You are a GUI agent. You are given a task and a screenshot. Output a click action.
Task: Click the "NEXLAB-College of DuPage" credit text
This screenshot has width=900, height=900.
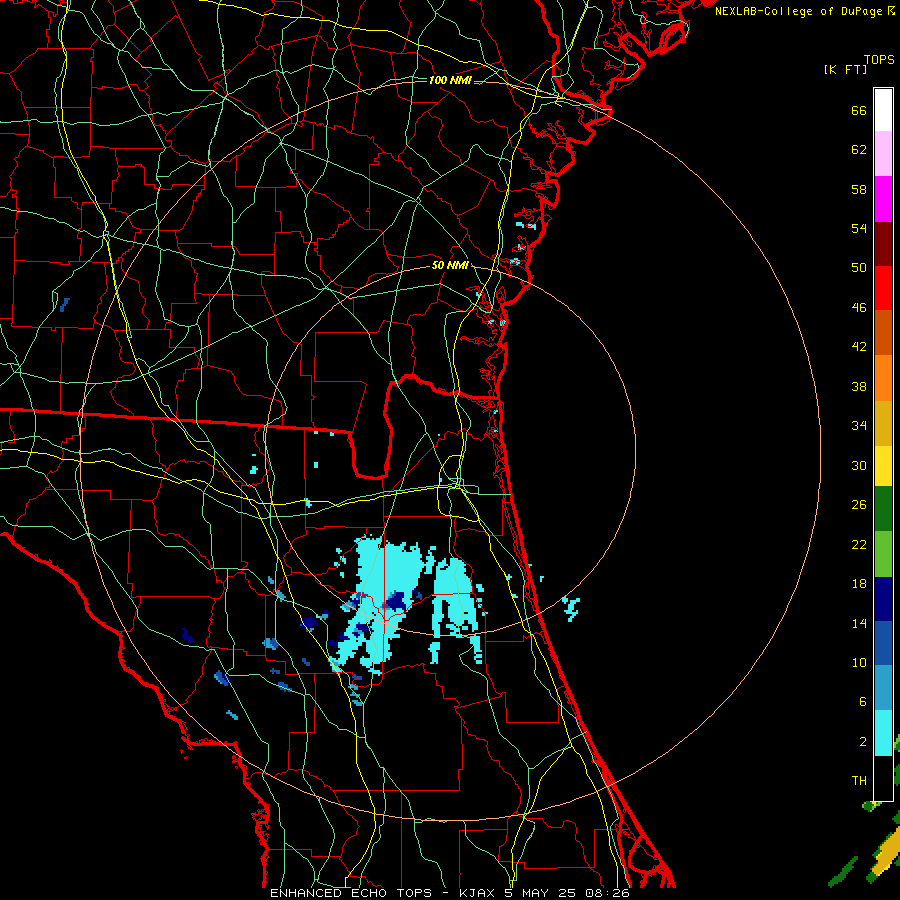click(798, 11)
